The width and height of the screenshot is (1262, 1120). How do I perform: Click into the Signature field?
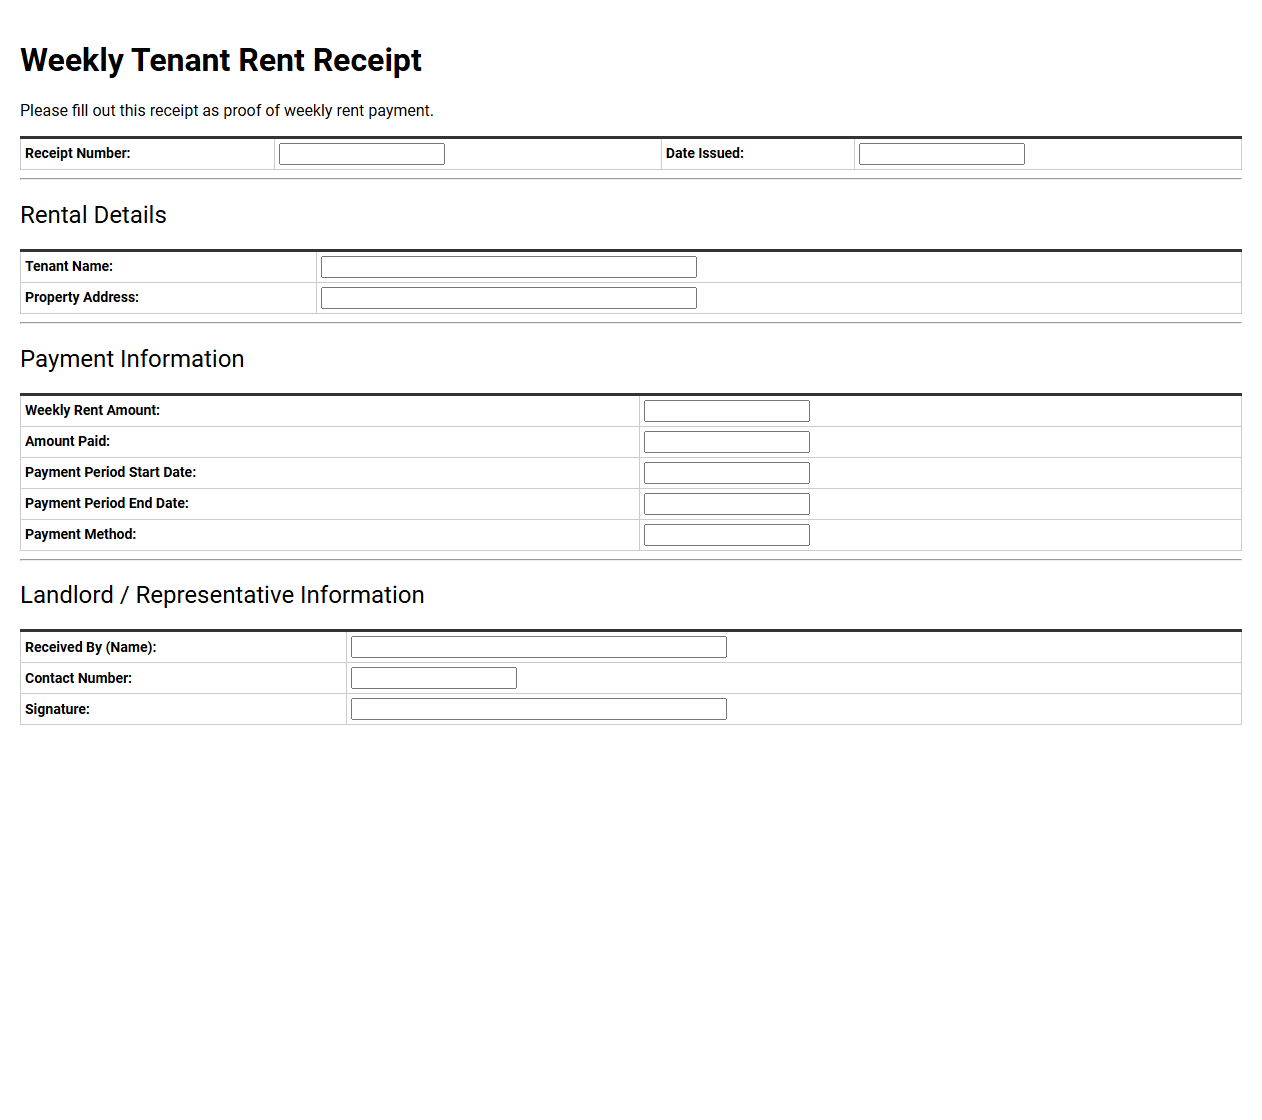(539, 709)
